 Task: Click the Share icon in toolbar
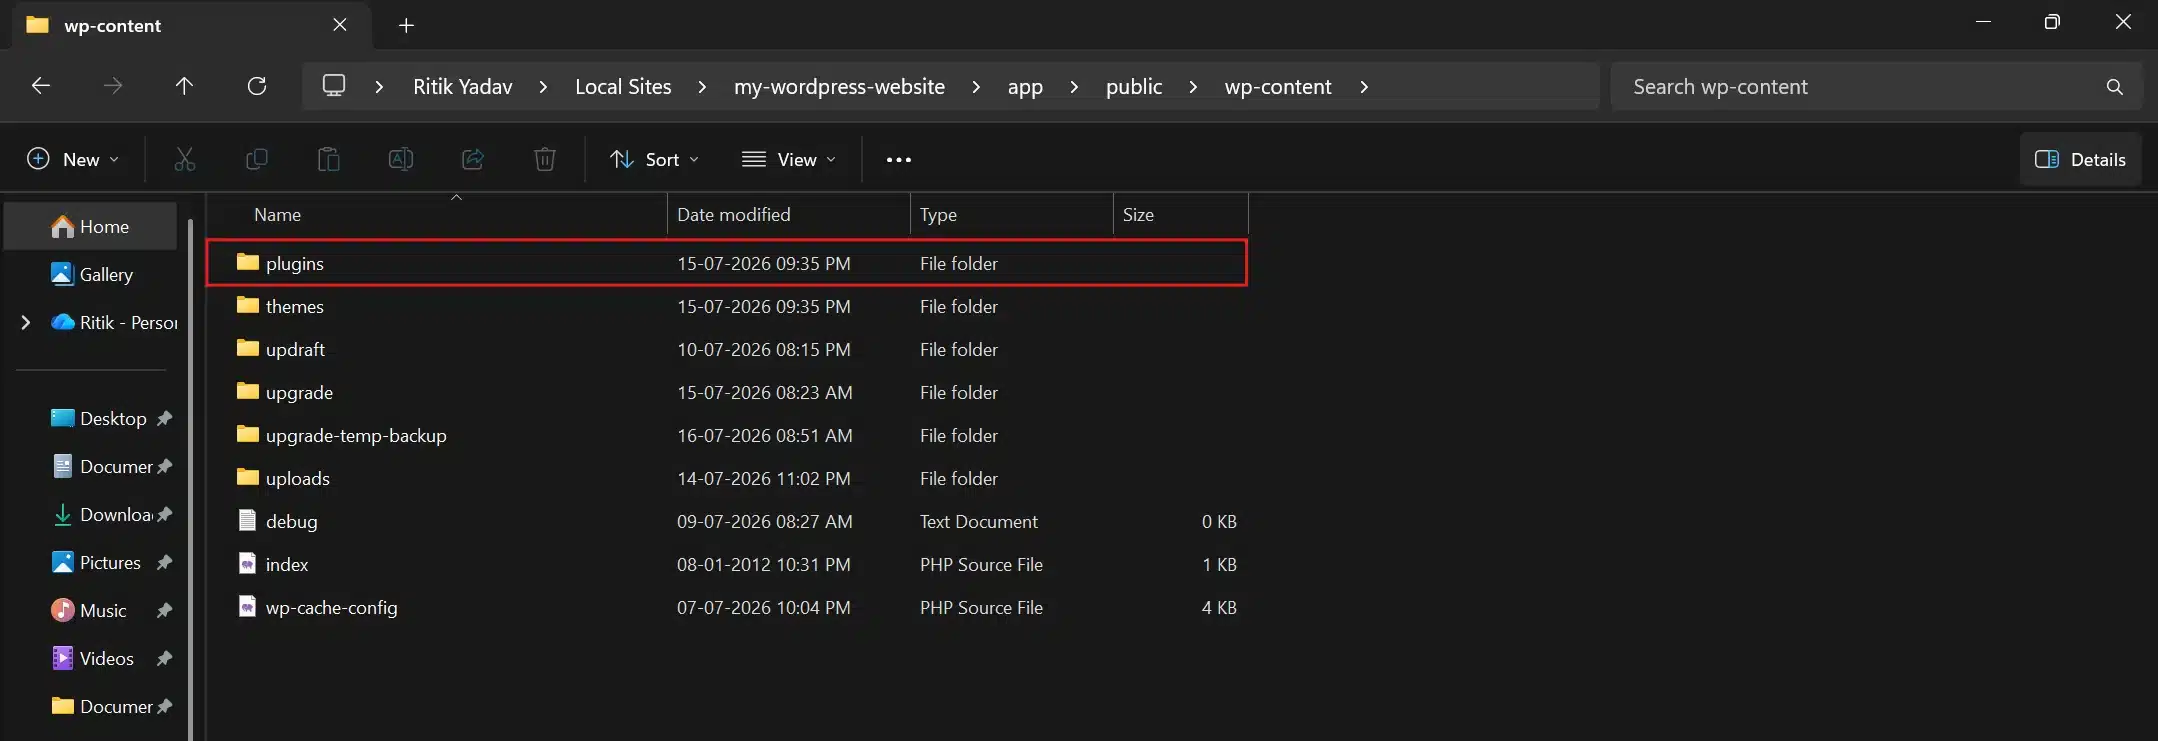(x=473, y=159)
